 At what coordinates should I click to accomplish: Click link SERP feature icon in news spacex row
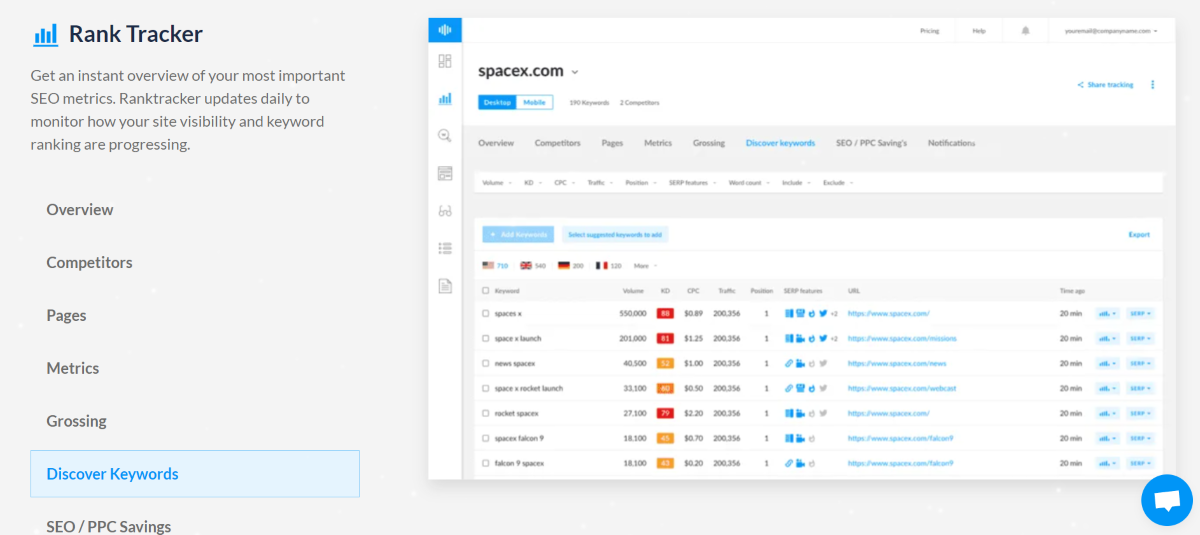tap(789, 363)
